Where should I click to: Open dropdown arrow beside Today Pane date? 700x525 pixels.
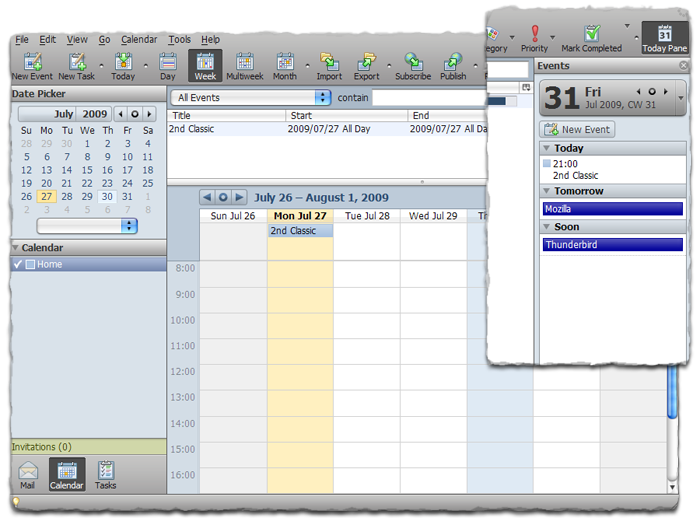[x=681, y=98]
